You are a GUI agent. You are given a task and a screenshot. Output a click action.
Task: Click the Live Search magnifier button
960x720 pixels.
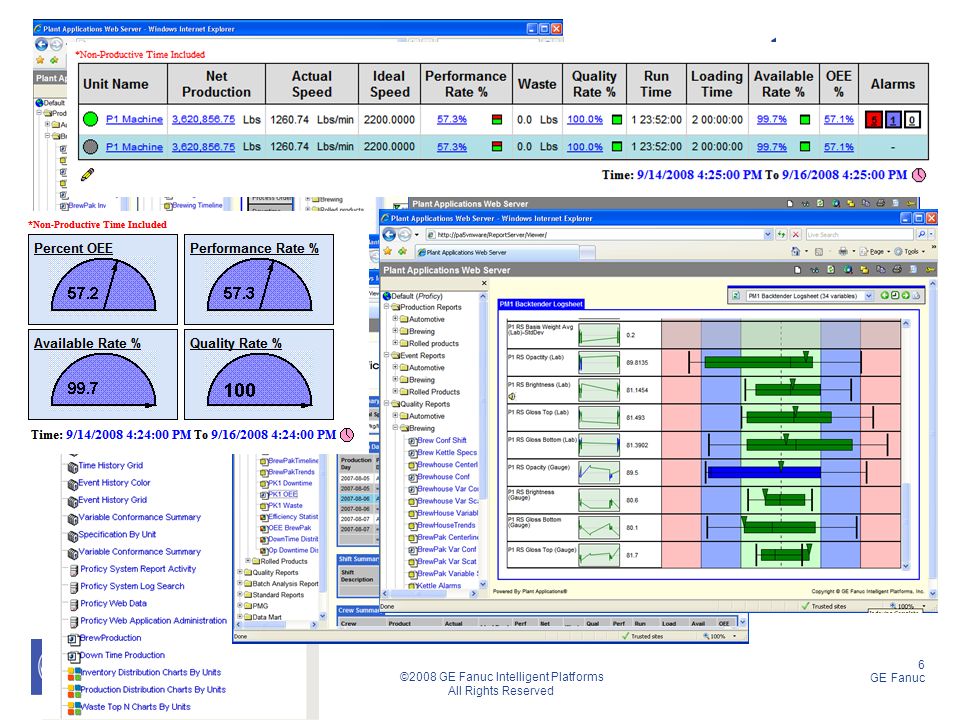[921, 234]
